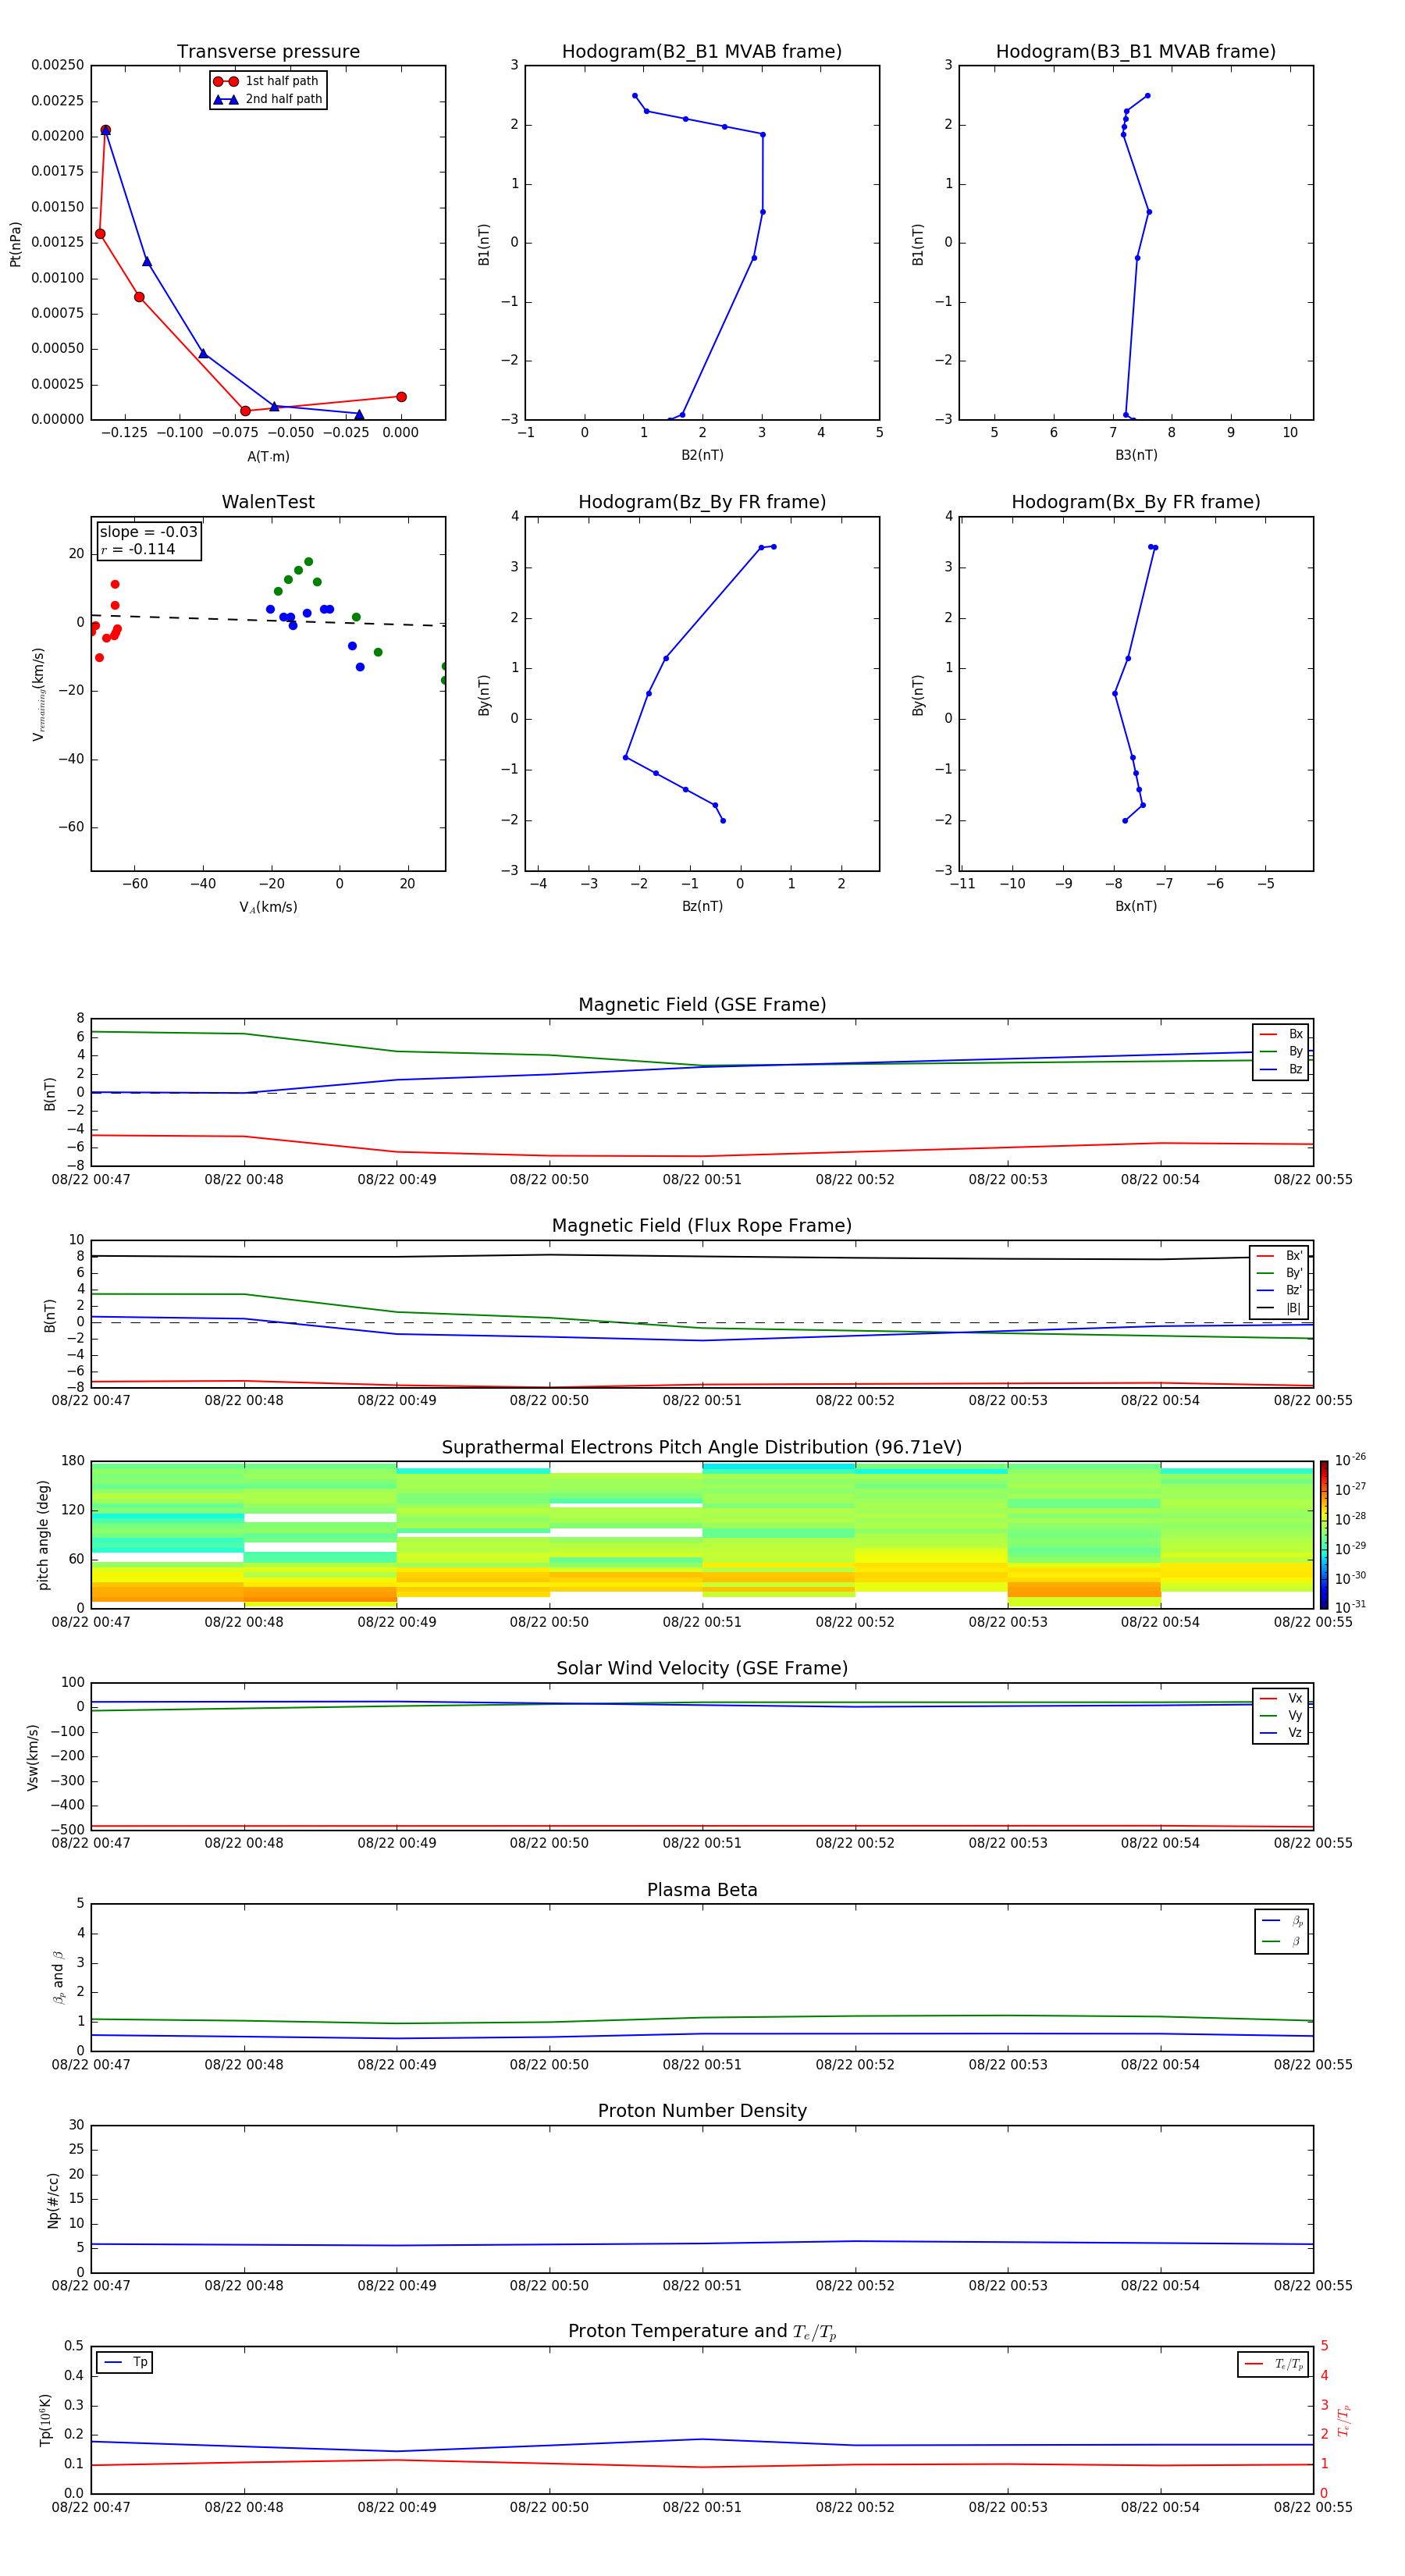1405x2576 pixels.
Task: Click the 'V_A(km/s)' x-axis label of WalenTest
Action: [268, 907]
